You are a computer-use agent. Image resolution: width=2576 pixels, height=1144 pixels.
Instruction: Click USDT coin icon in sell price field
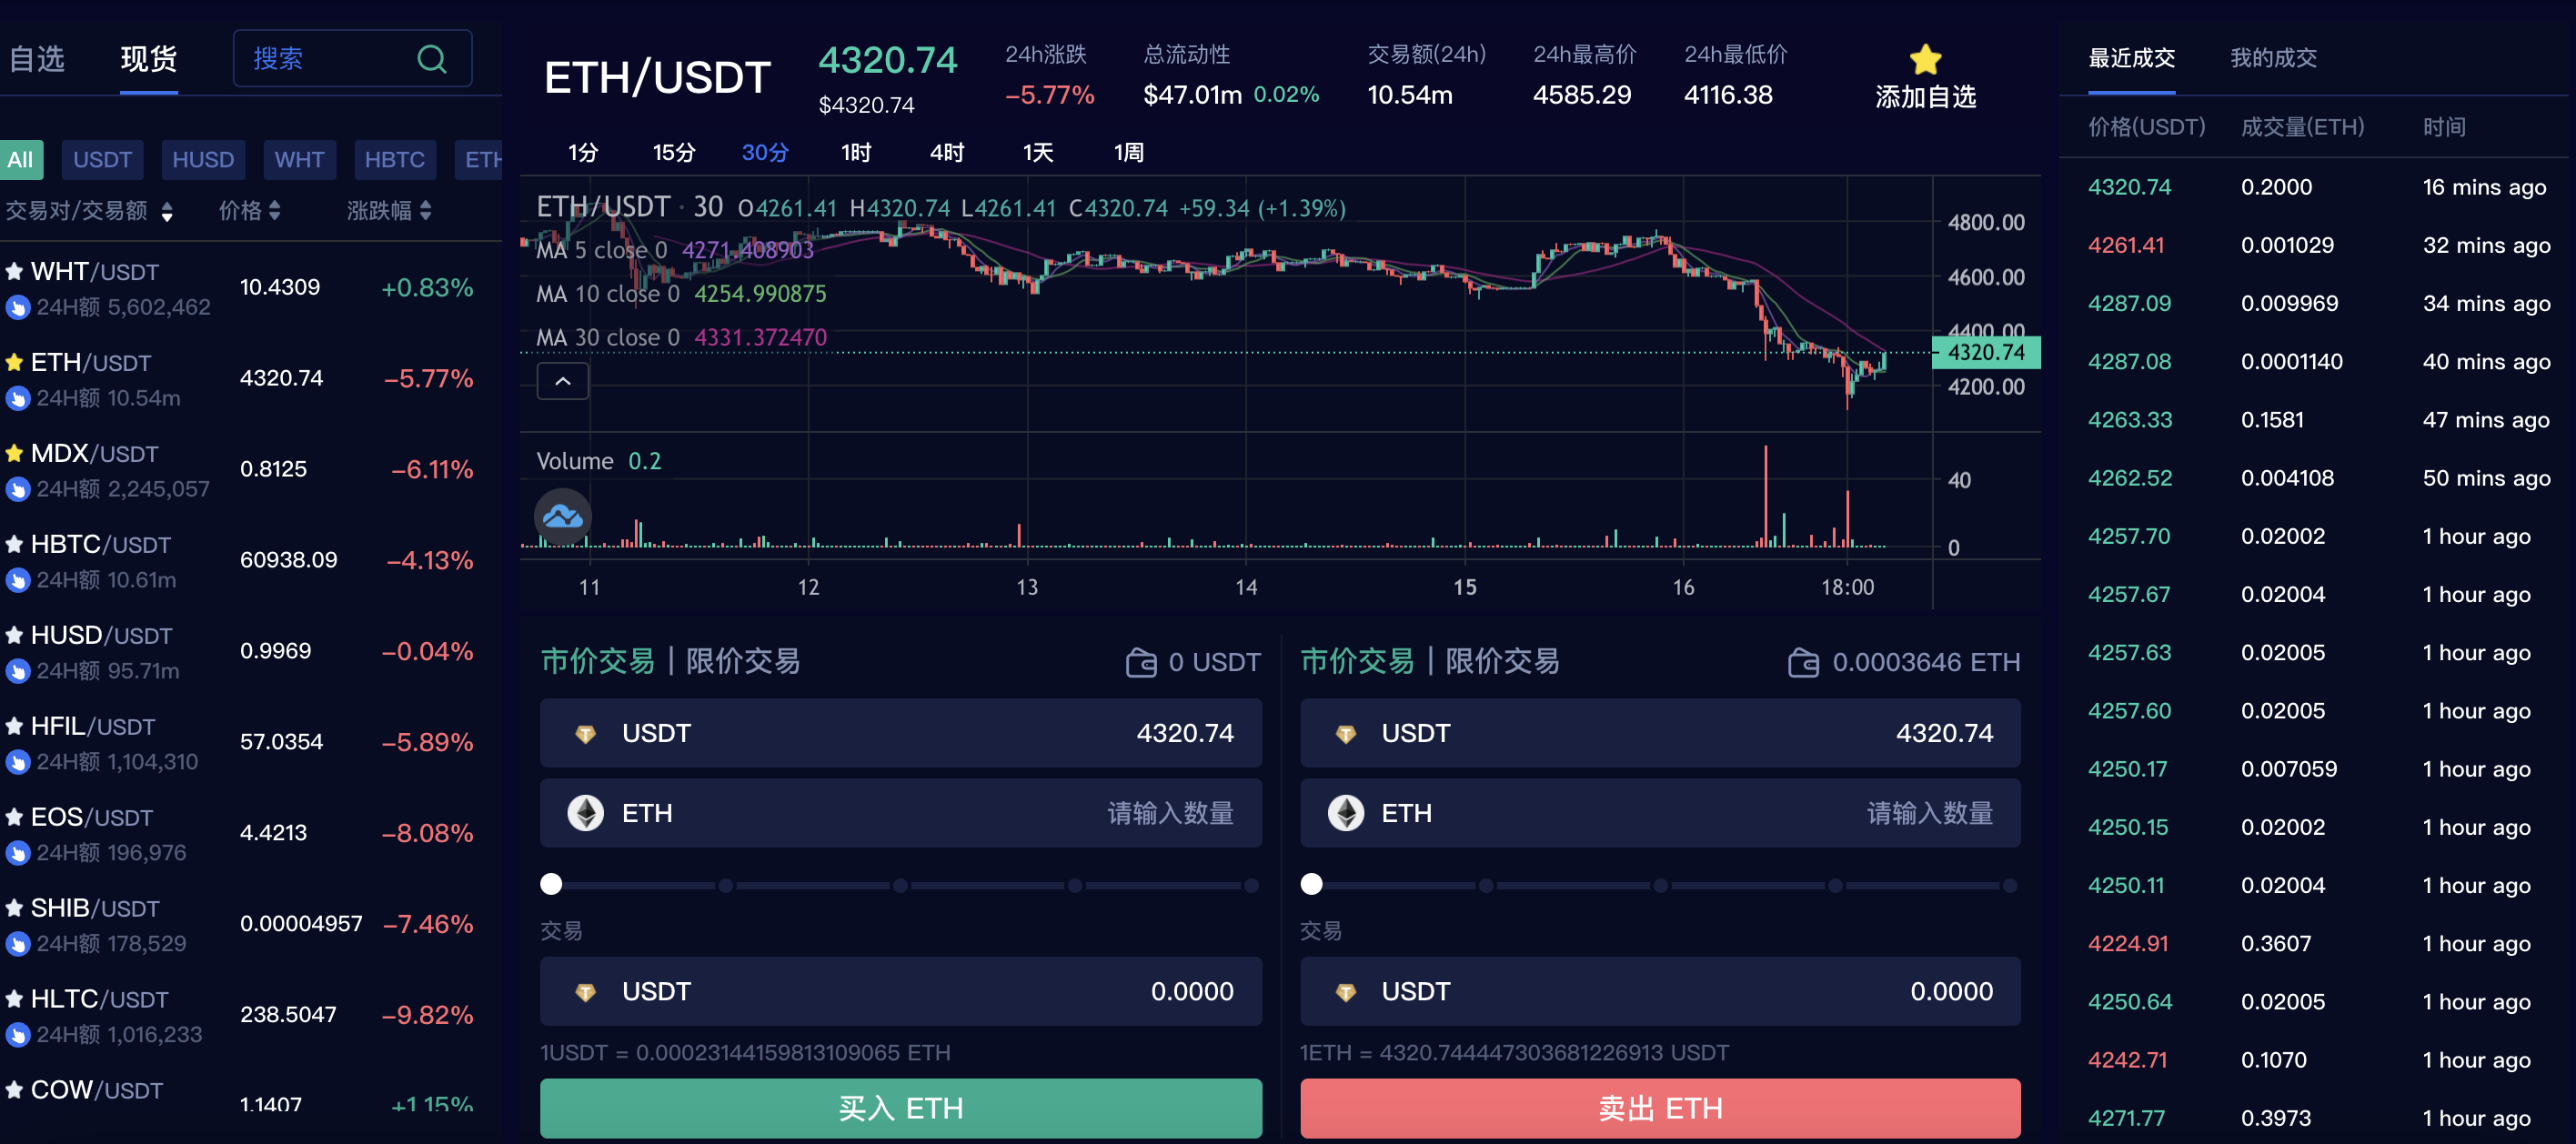(x=1345, y=734)
